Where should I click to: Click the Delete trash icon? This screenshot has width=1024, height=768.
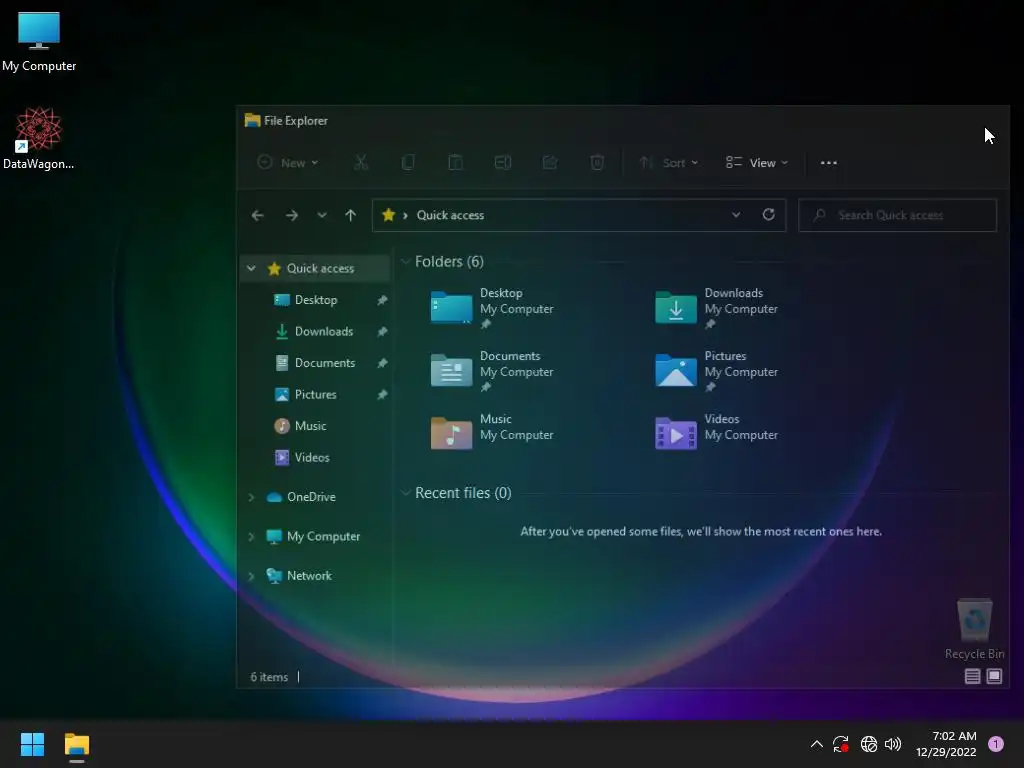pos(597,163)
